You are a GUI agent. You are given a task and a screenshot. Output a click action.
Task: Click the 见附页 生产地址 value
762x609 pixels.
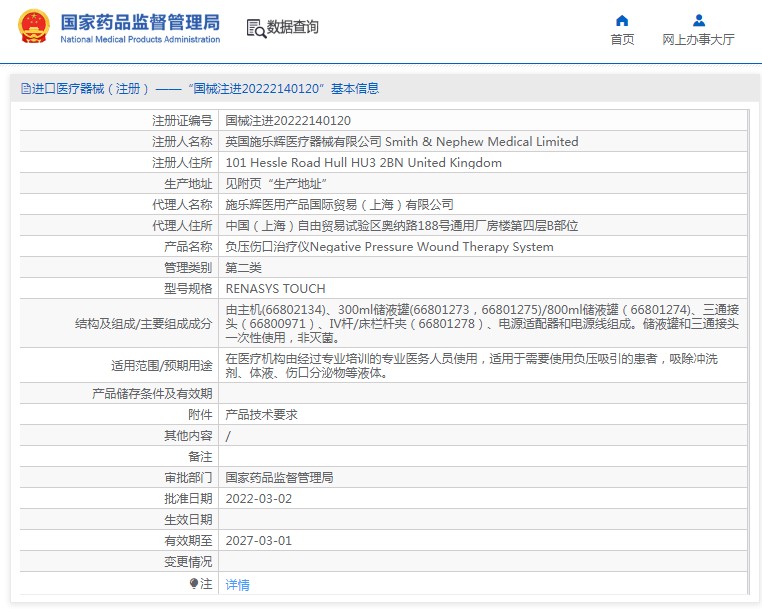click(276, 184)
